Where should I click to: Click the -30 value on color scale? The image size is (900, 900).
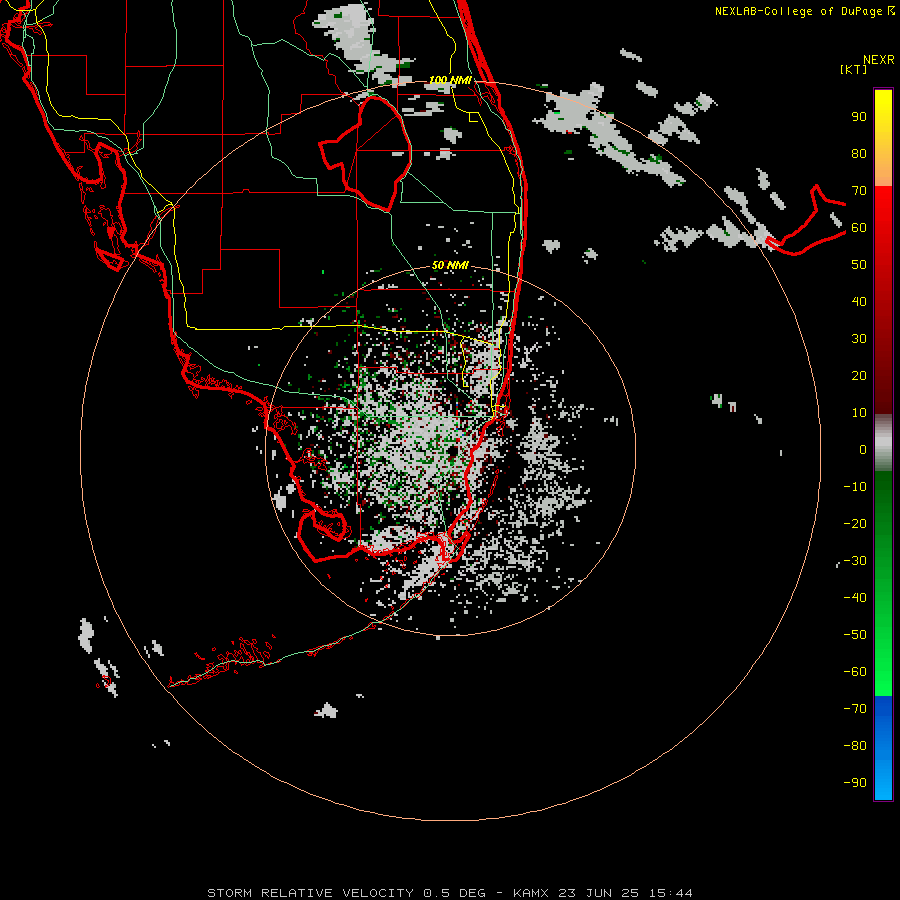pyautogui.click(x=855, y=561)
